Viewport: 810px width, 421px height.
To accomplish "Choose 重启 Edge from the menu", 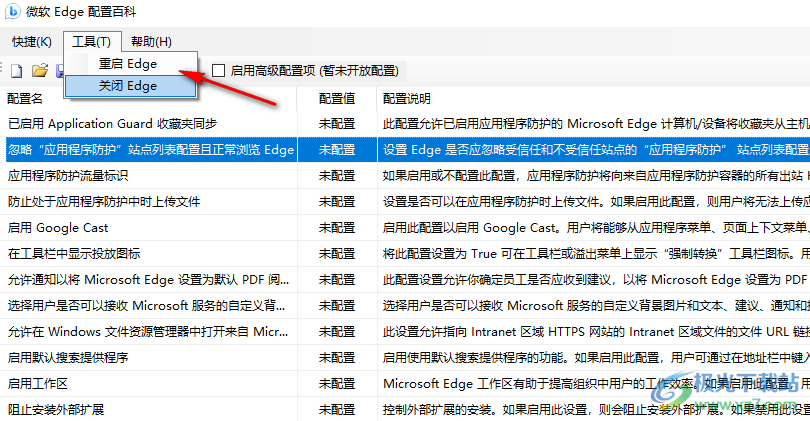I will [130, 64].
